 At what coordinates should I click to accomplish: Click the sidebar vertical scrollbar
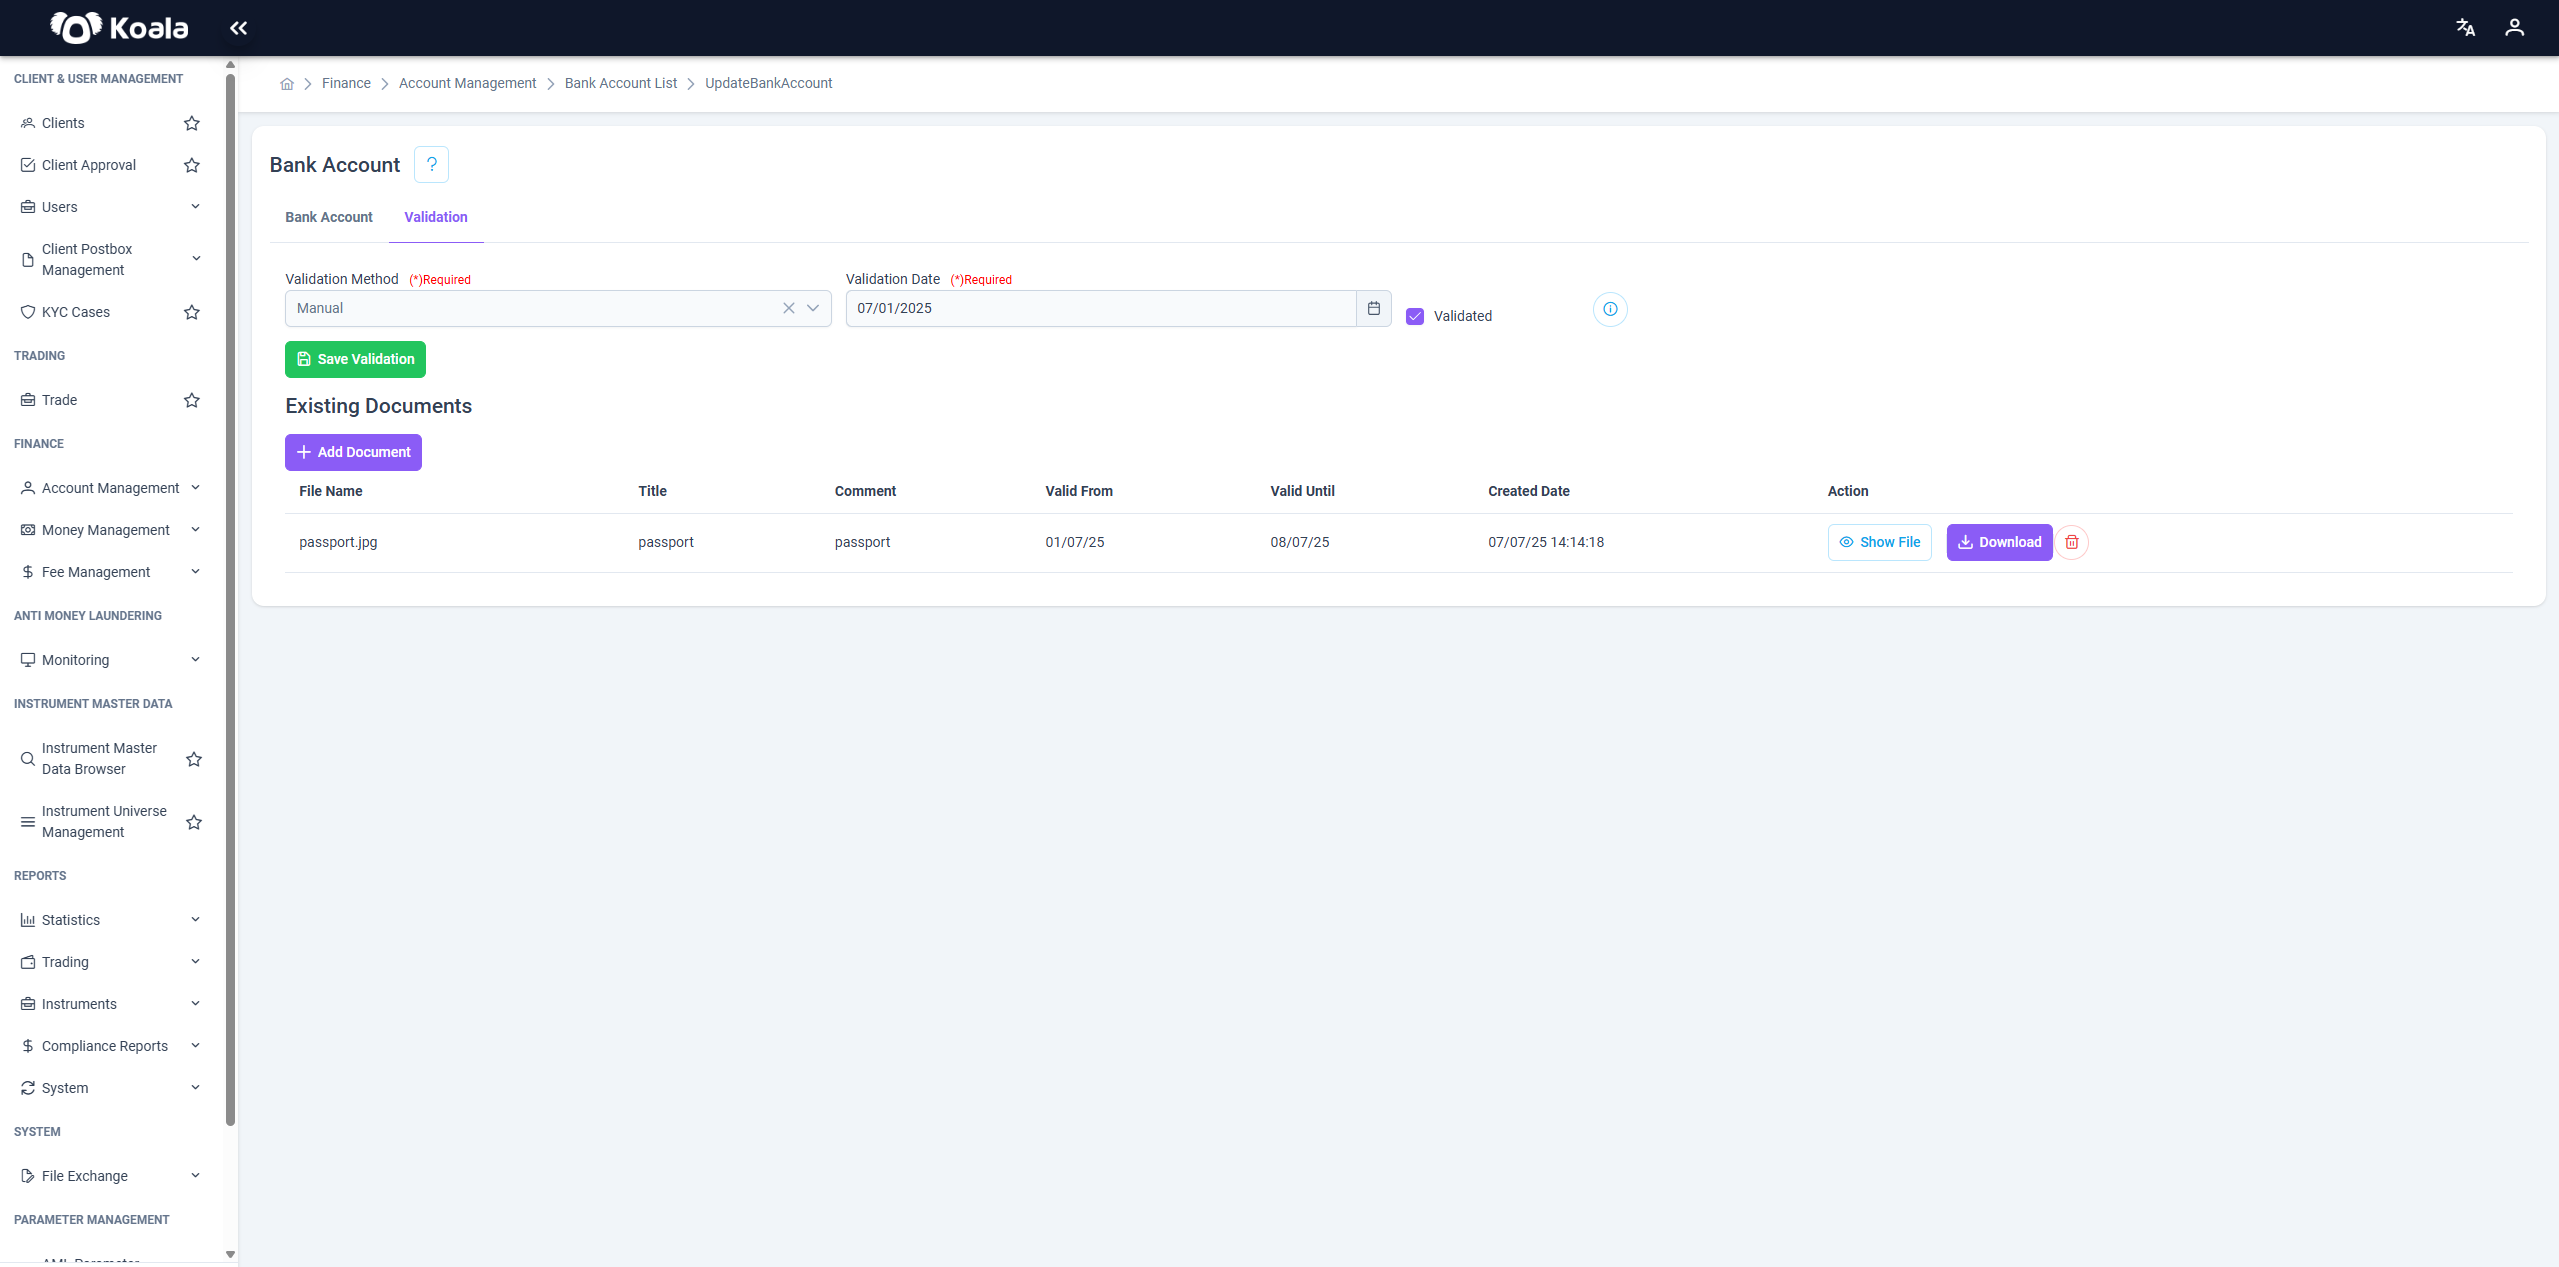pos(231,600)
